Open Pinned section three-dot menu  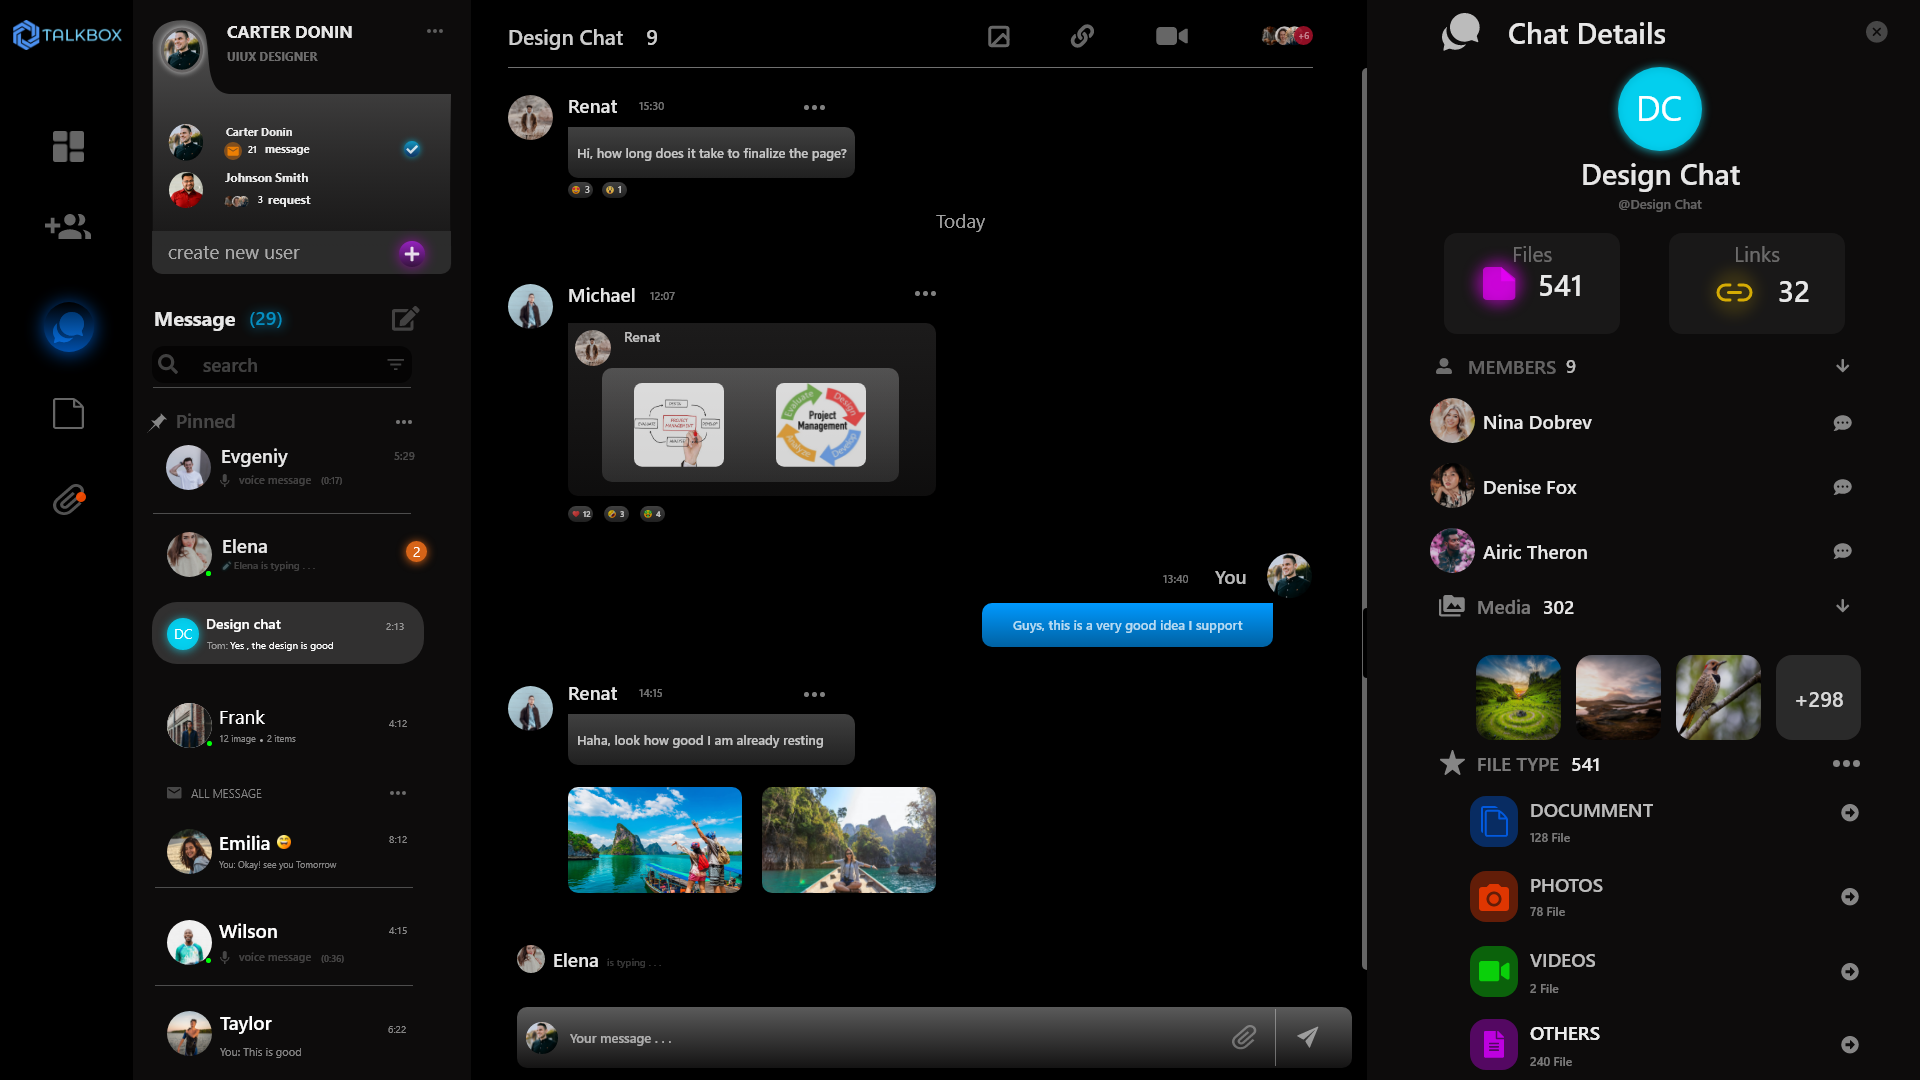(x=403, y=422)
